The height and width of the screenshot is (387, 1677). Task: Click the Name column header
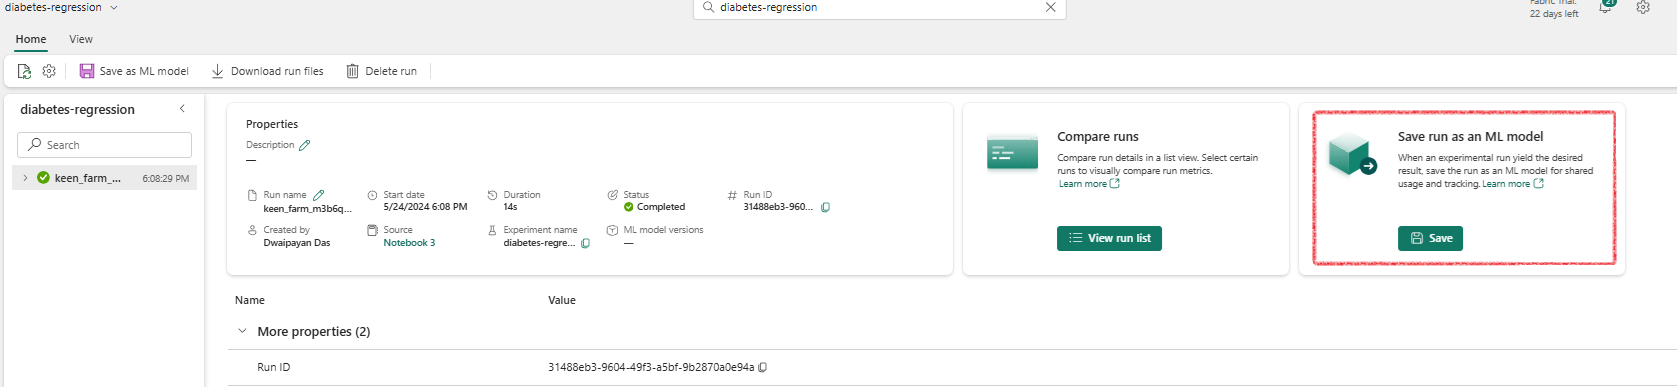(x=250, y=300)
